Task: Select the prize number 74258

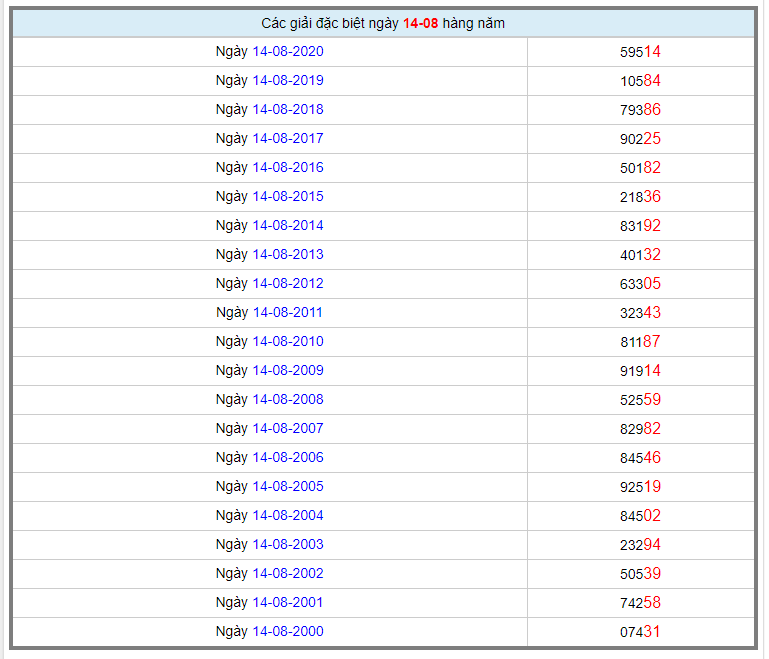Action: pyautogui.click(x=640, y=602)
